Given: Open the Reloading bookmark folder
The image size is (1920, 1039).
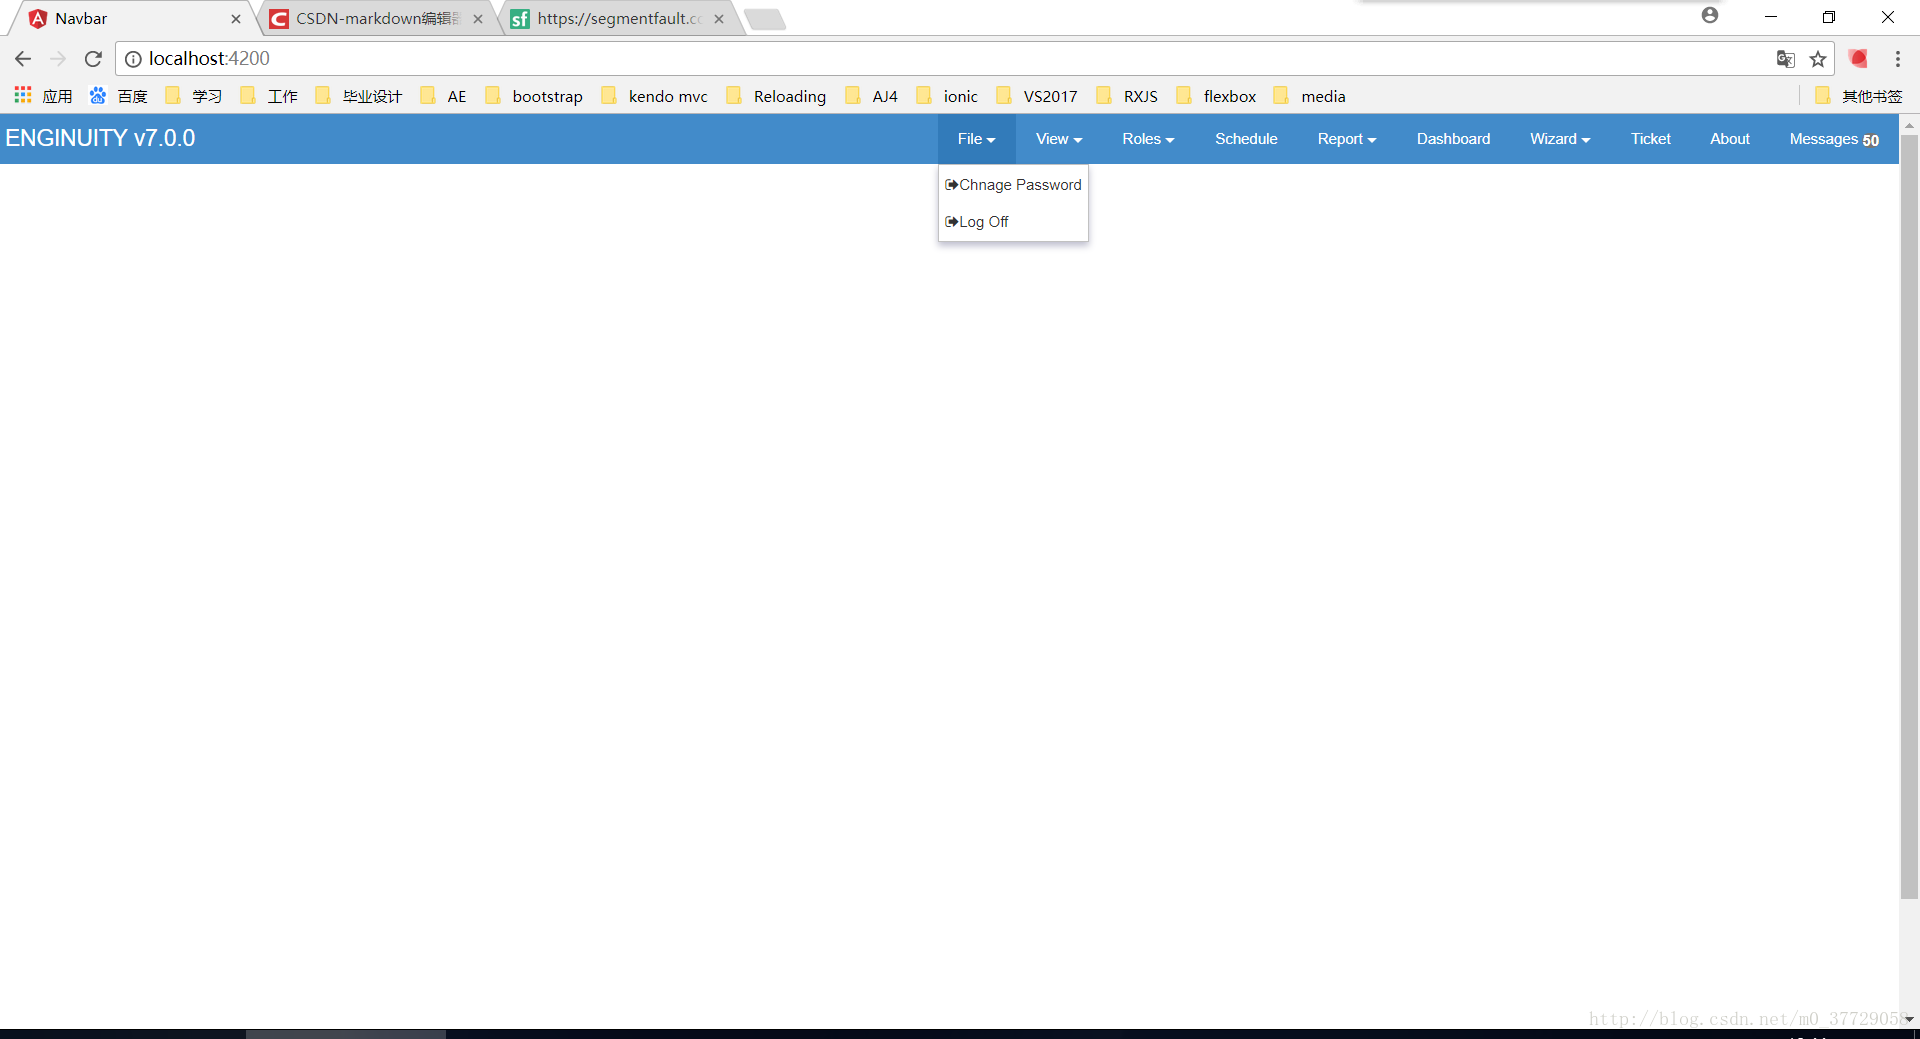Looking at the screenshot, I should 777,96.
